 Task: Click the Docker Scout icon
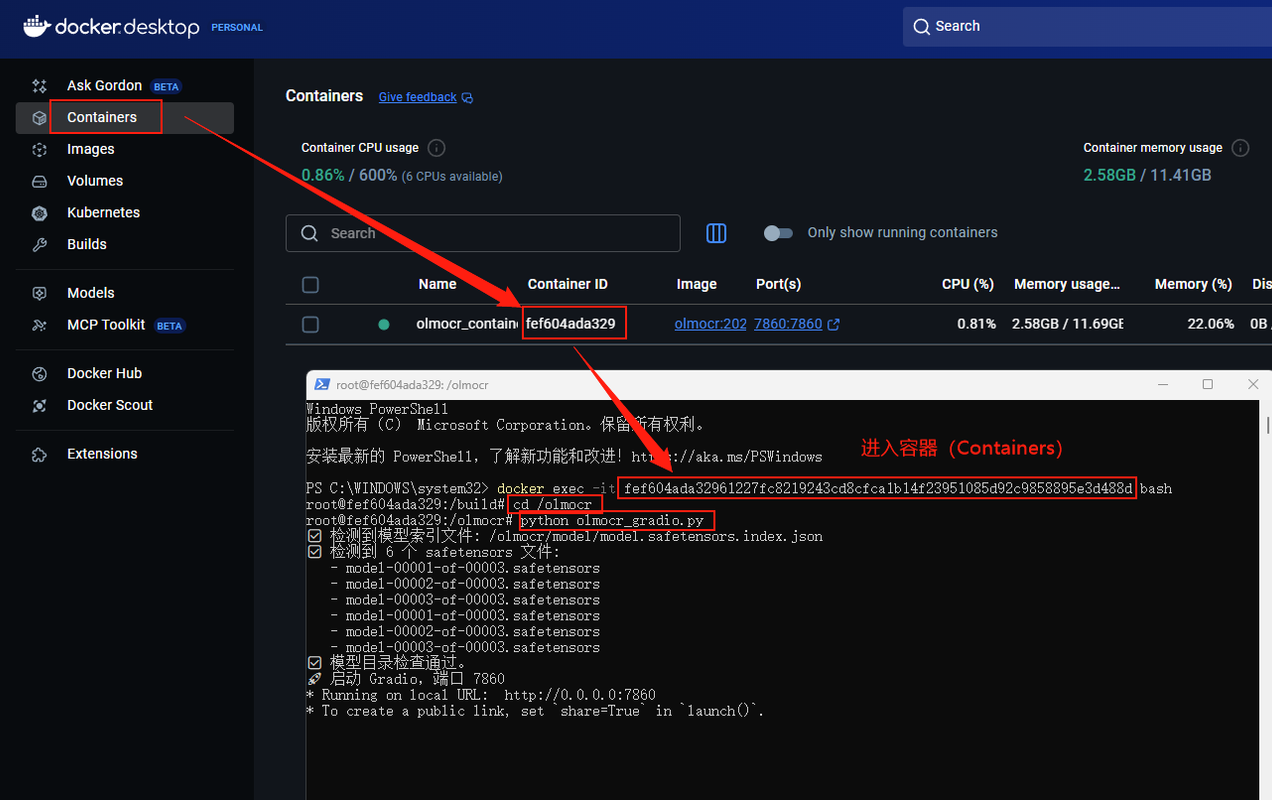(x=40, y=406)
